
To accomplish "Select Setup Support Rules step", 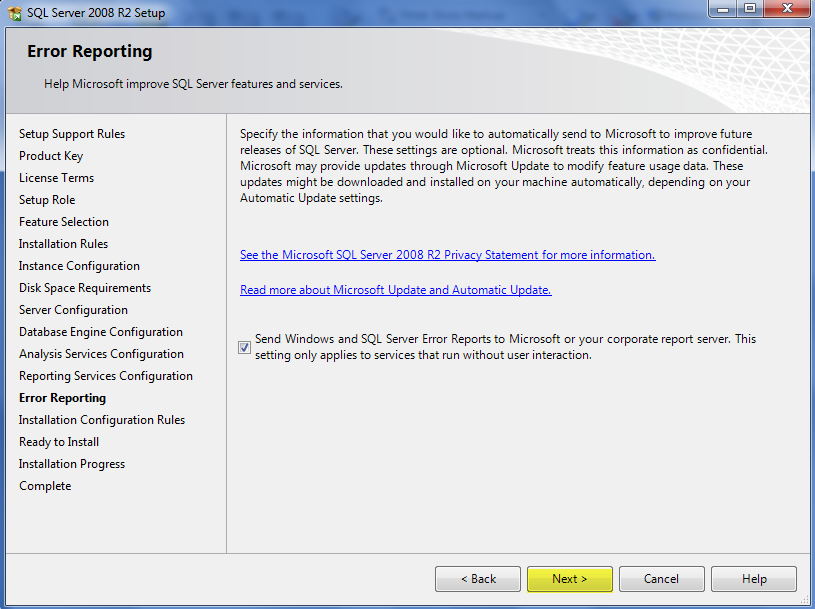I will tap(72, 134).
